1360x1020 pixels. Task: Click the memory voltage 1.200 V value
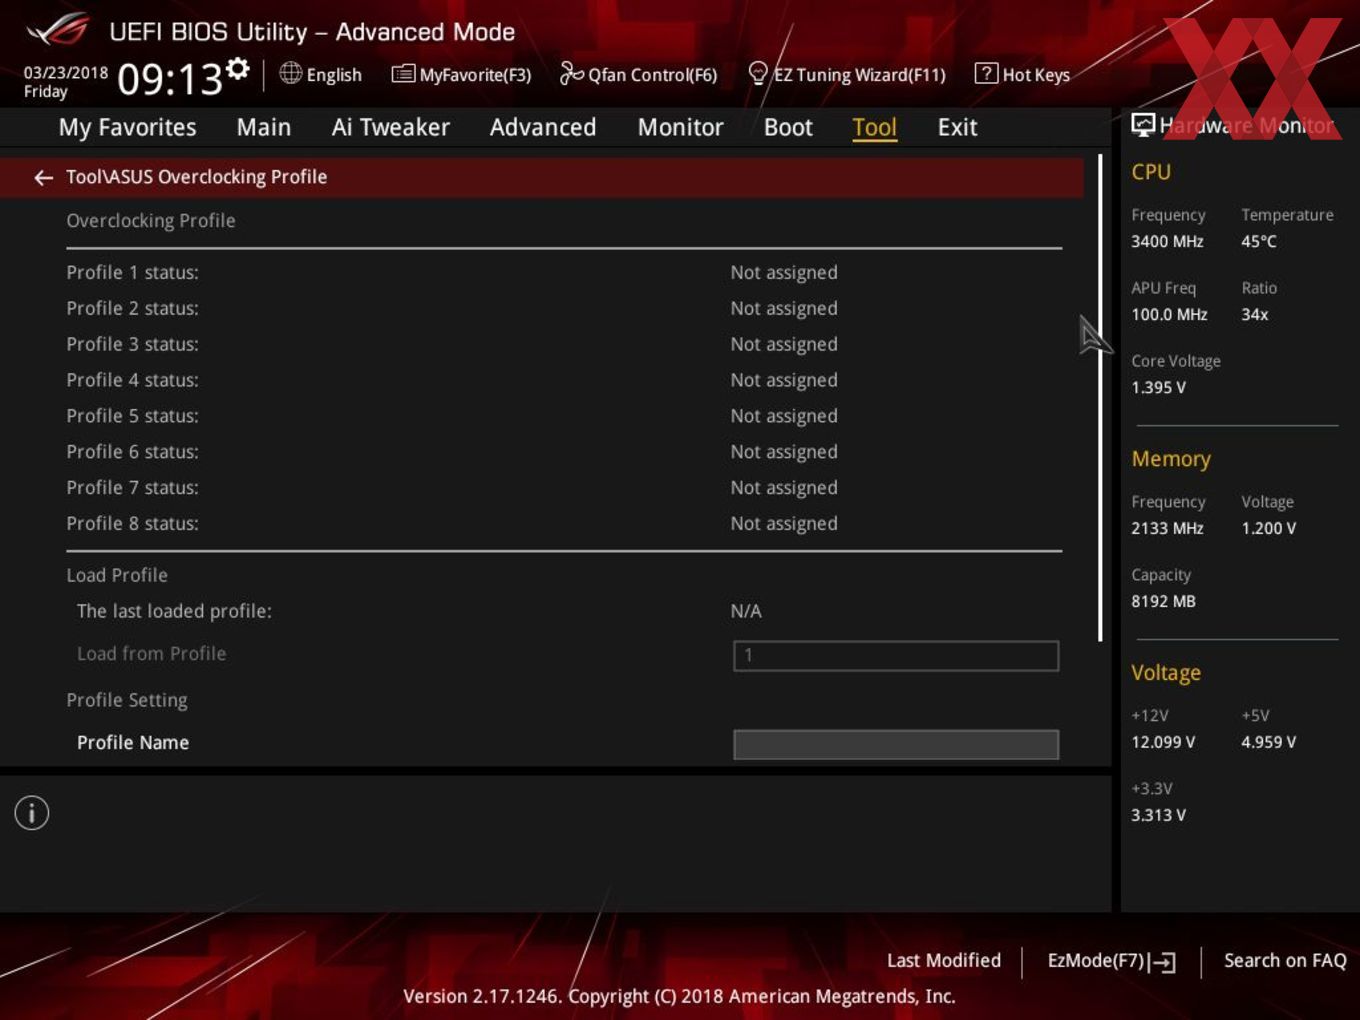1268,528
